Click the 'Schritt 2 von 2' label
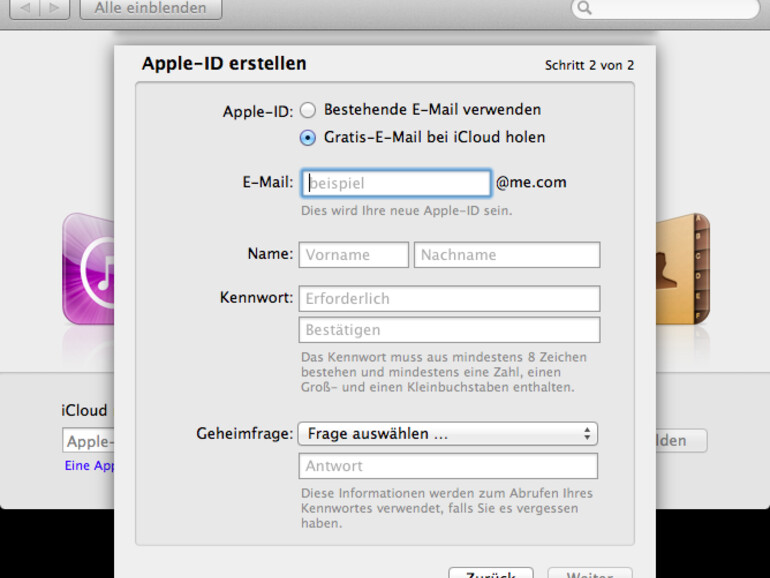The height and width of the screenshot is (578, 770). 589,65
